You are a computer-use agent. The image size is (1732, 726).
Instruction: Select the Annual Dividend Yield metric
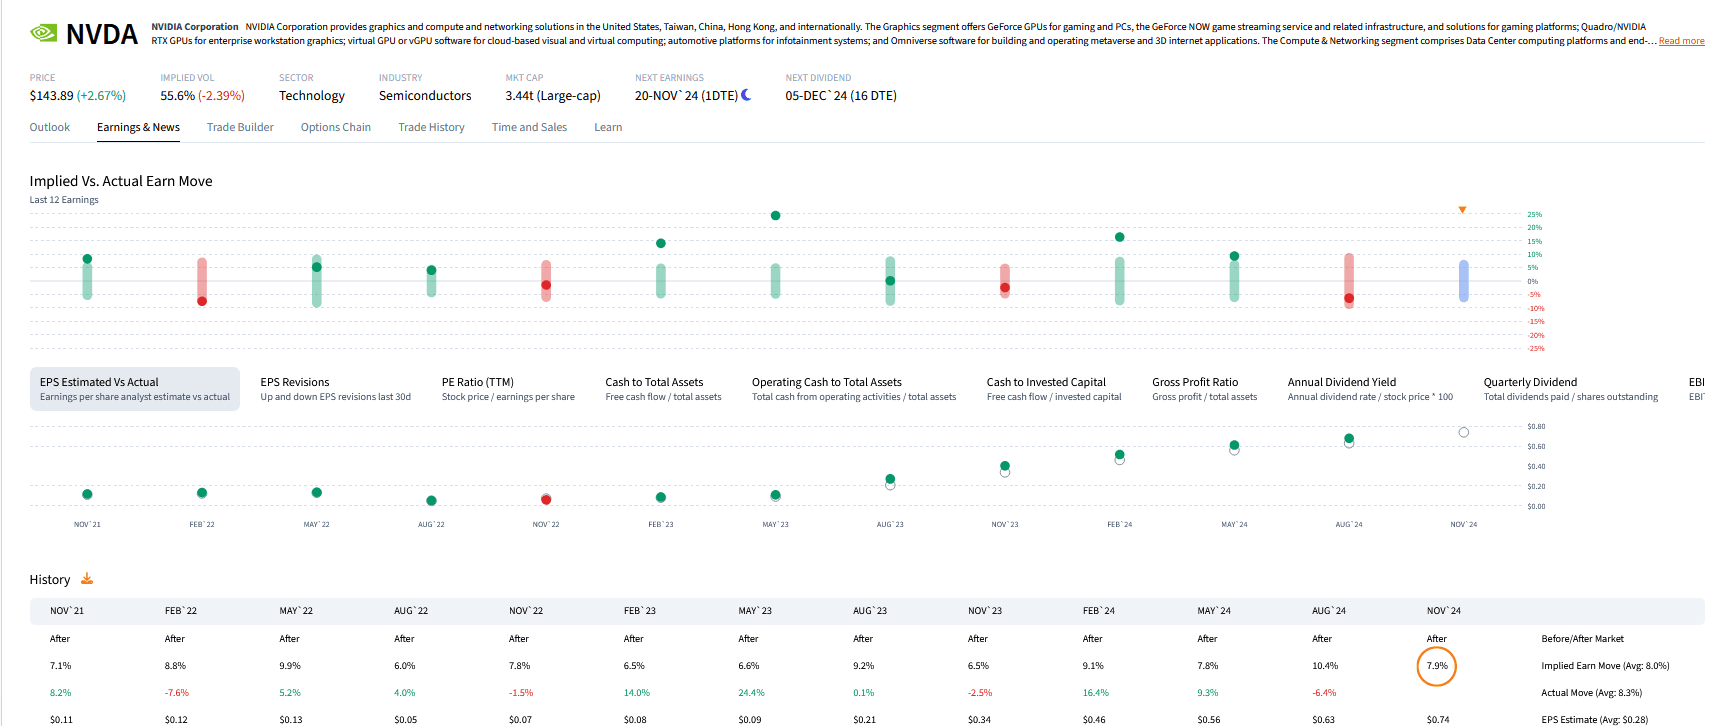[x=1370, y=389]
